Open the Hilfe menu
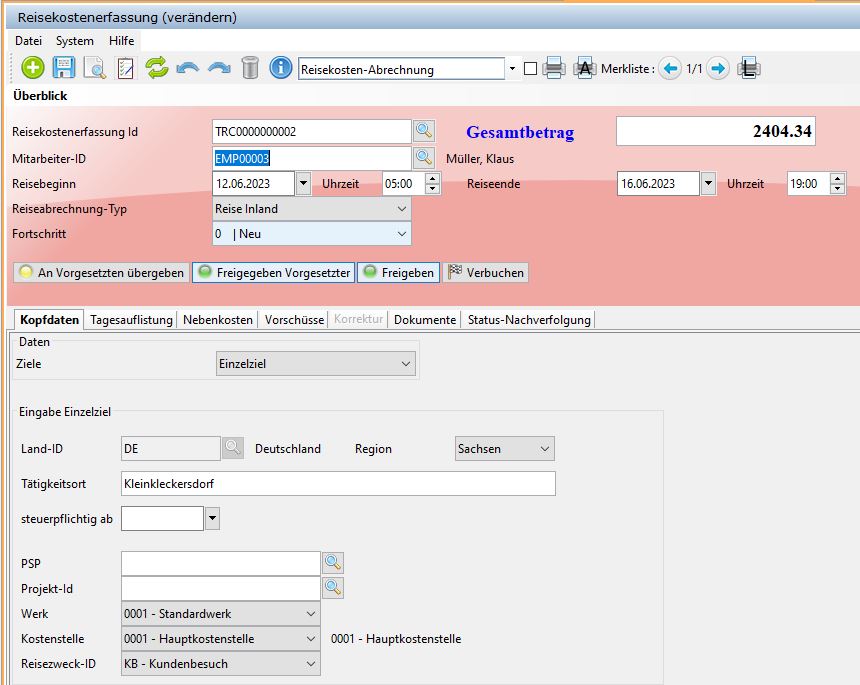 pos(121,41)
